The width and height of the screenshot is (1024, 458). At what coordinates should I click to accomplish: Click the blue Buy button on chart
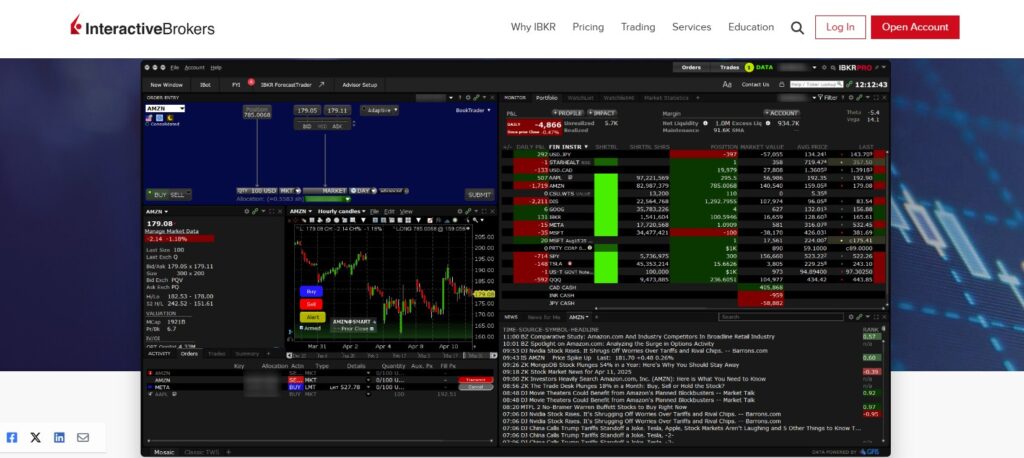pos(311,291)
